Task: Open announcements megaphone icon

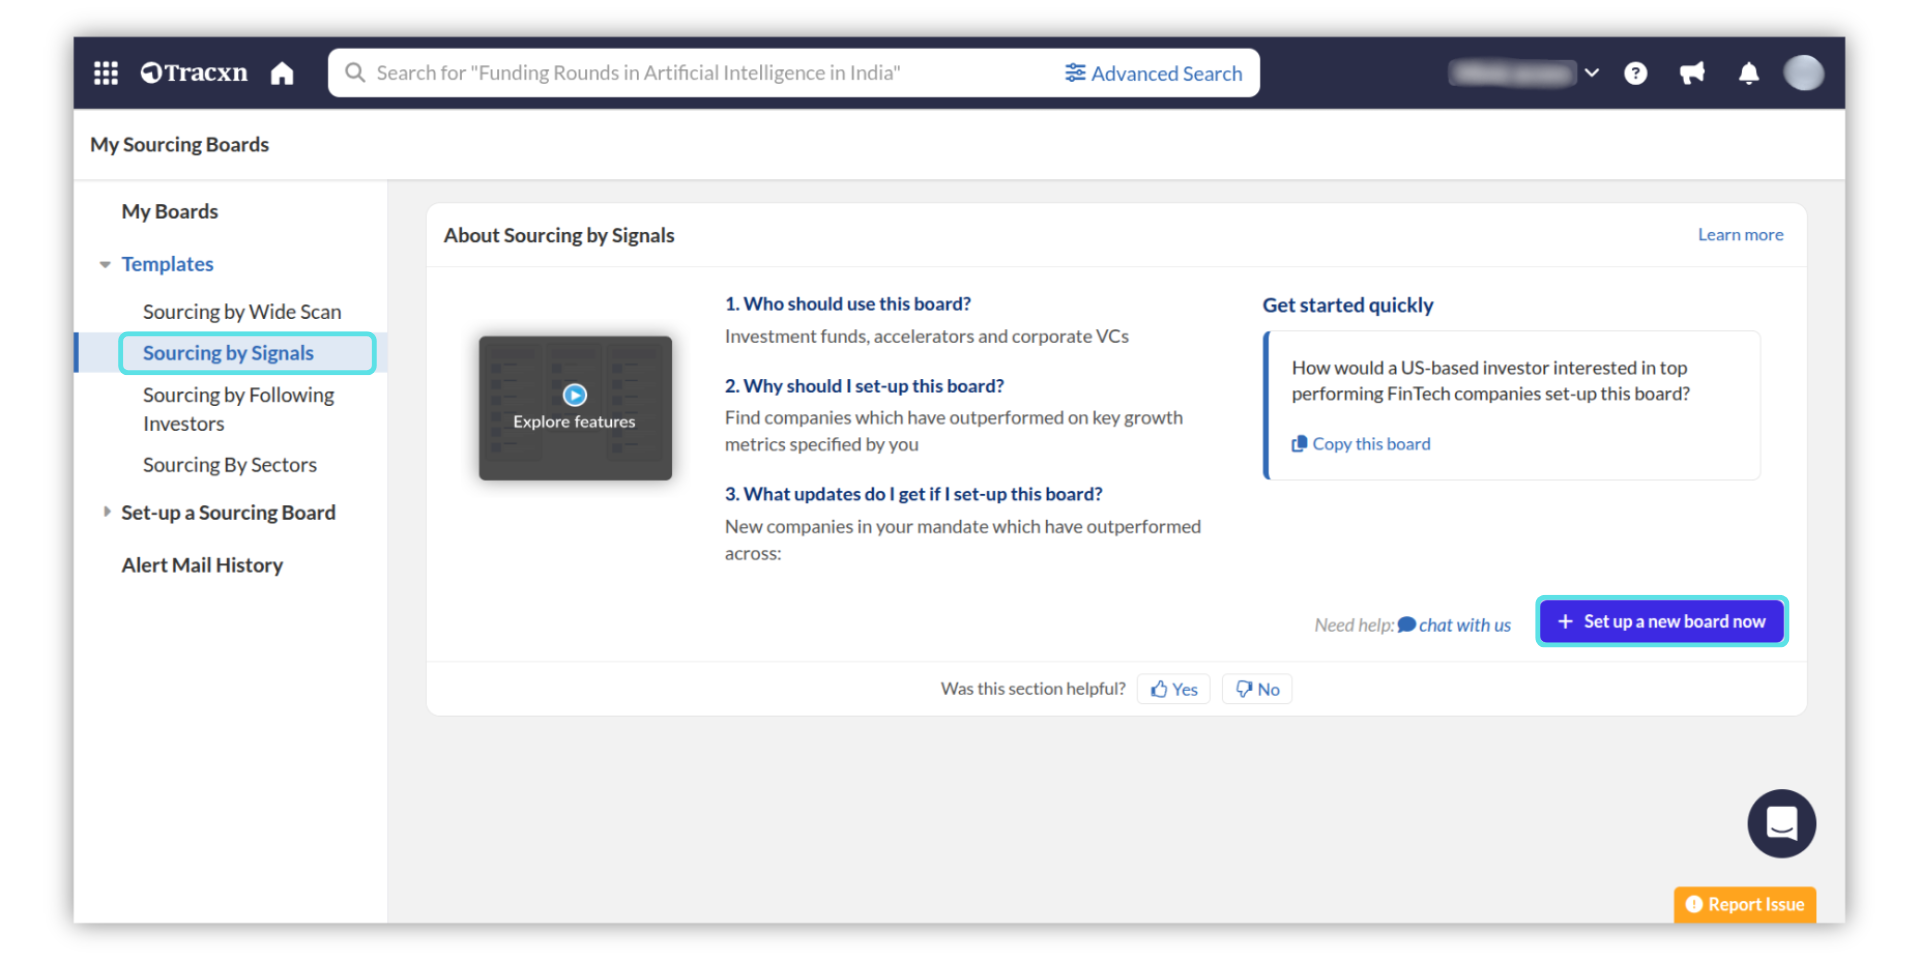Action: click(x=1692, y=73)
